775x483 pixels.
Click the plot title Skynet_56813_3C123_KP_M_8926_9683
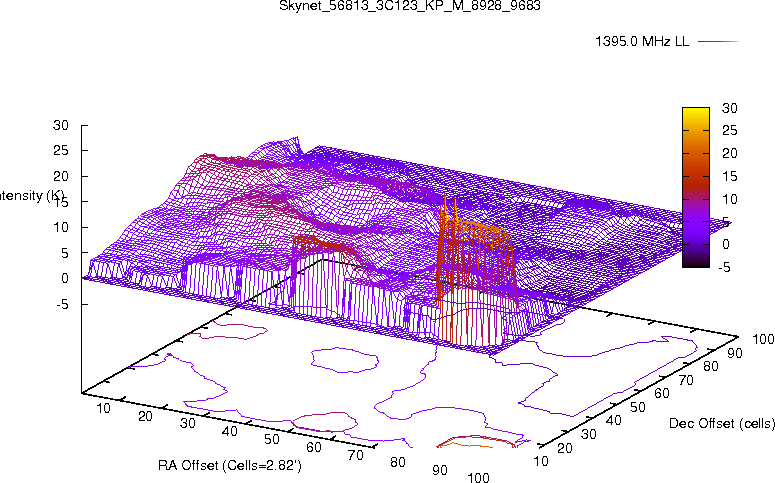click(x=388, y=7)
